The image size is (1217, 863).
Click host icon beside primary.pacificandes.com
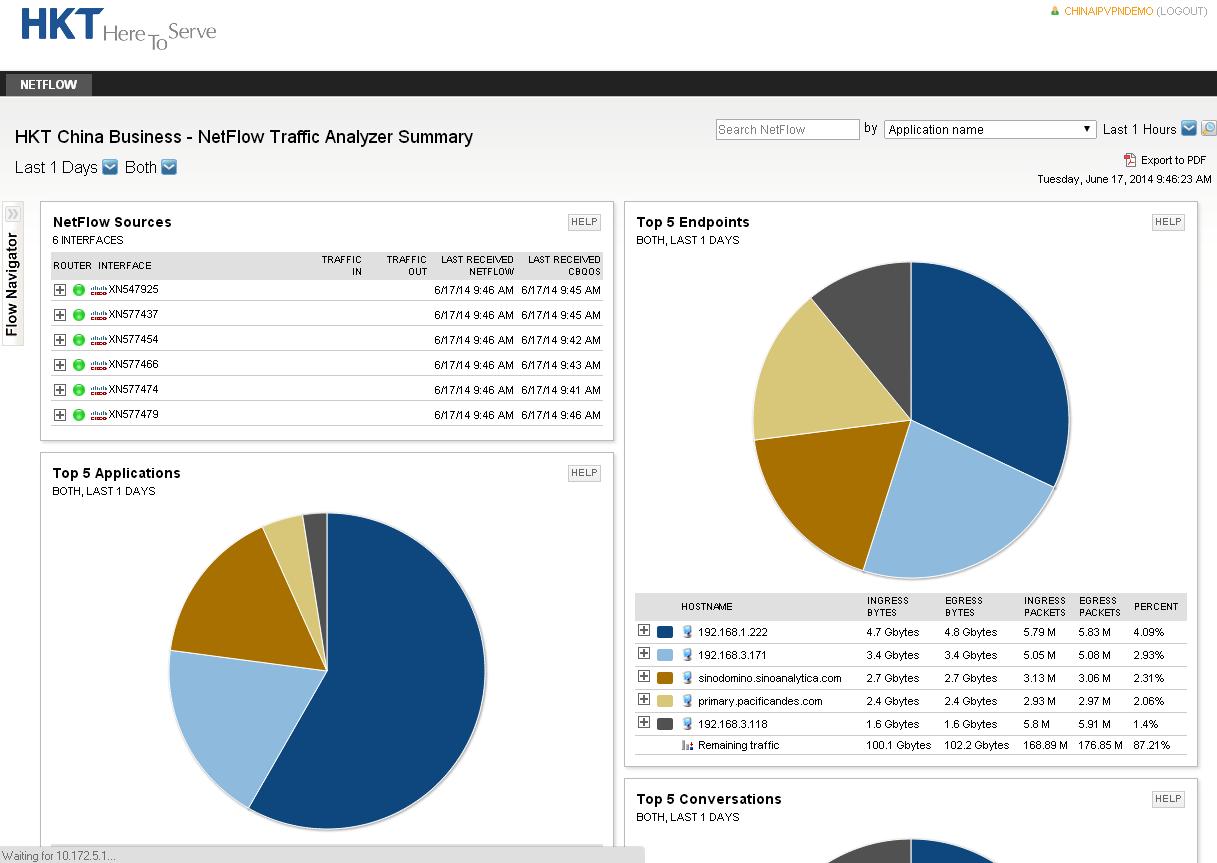687,701
